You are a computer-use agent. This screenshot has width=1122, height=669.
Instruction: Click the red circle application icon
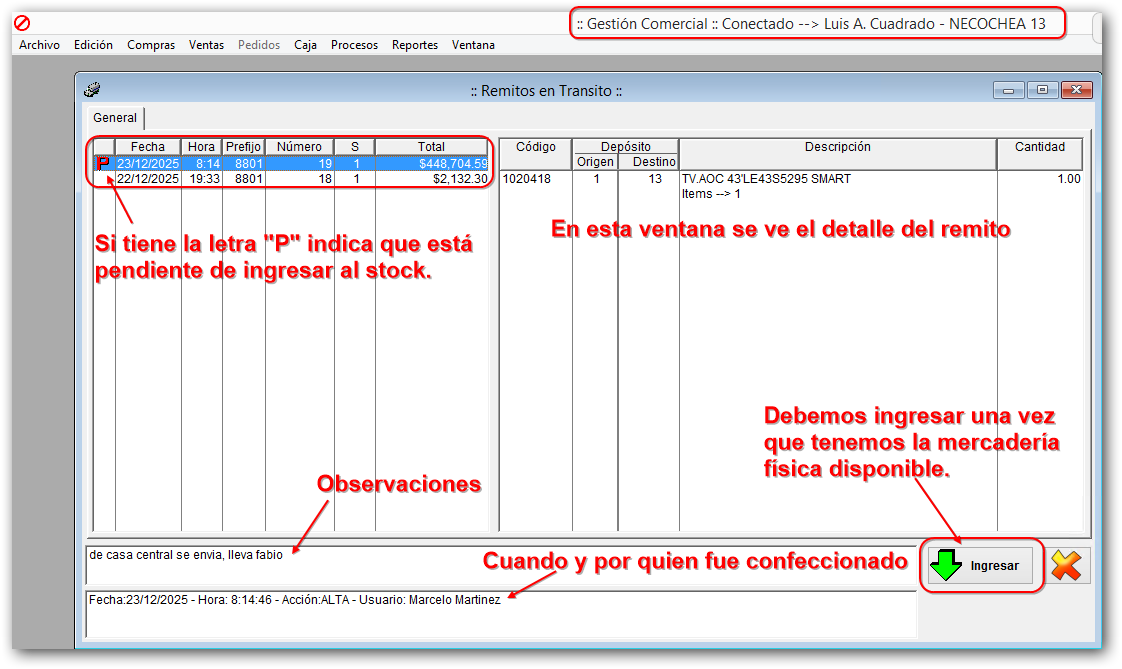click(x=21, y=23)
